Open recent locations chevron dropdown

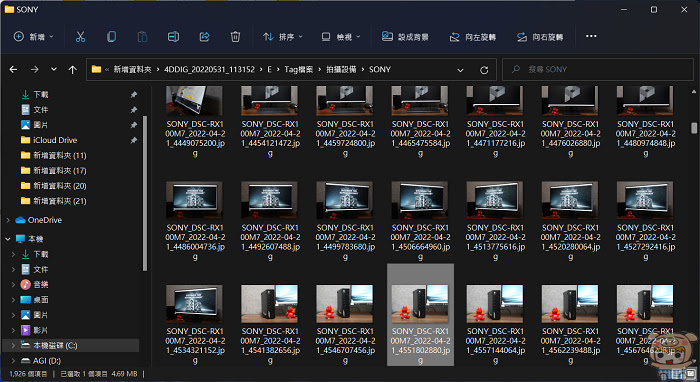point(54,70)
